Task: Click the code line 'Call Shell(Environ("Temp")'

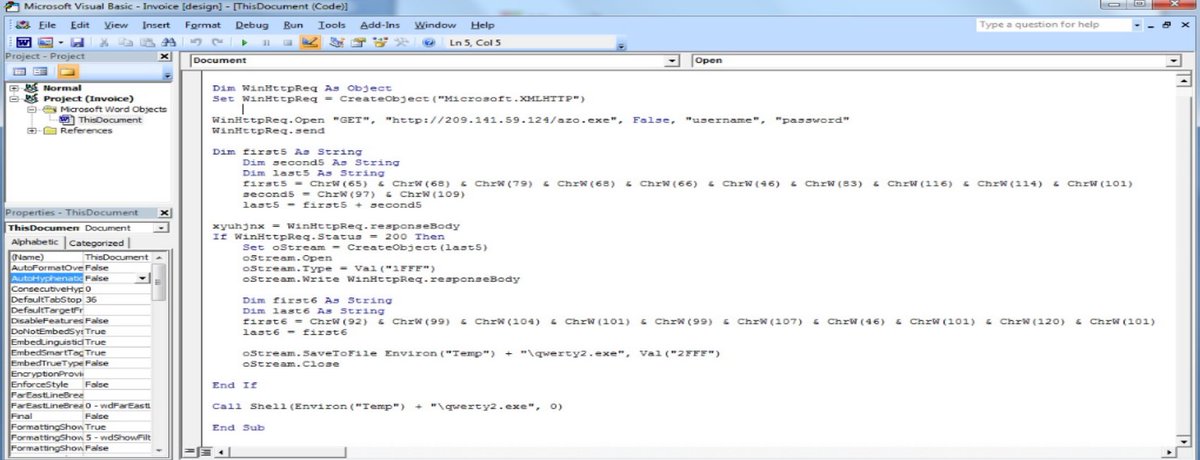Action: tap(388, 407)
